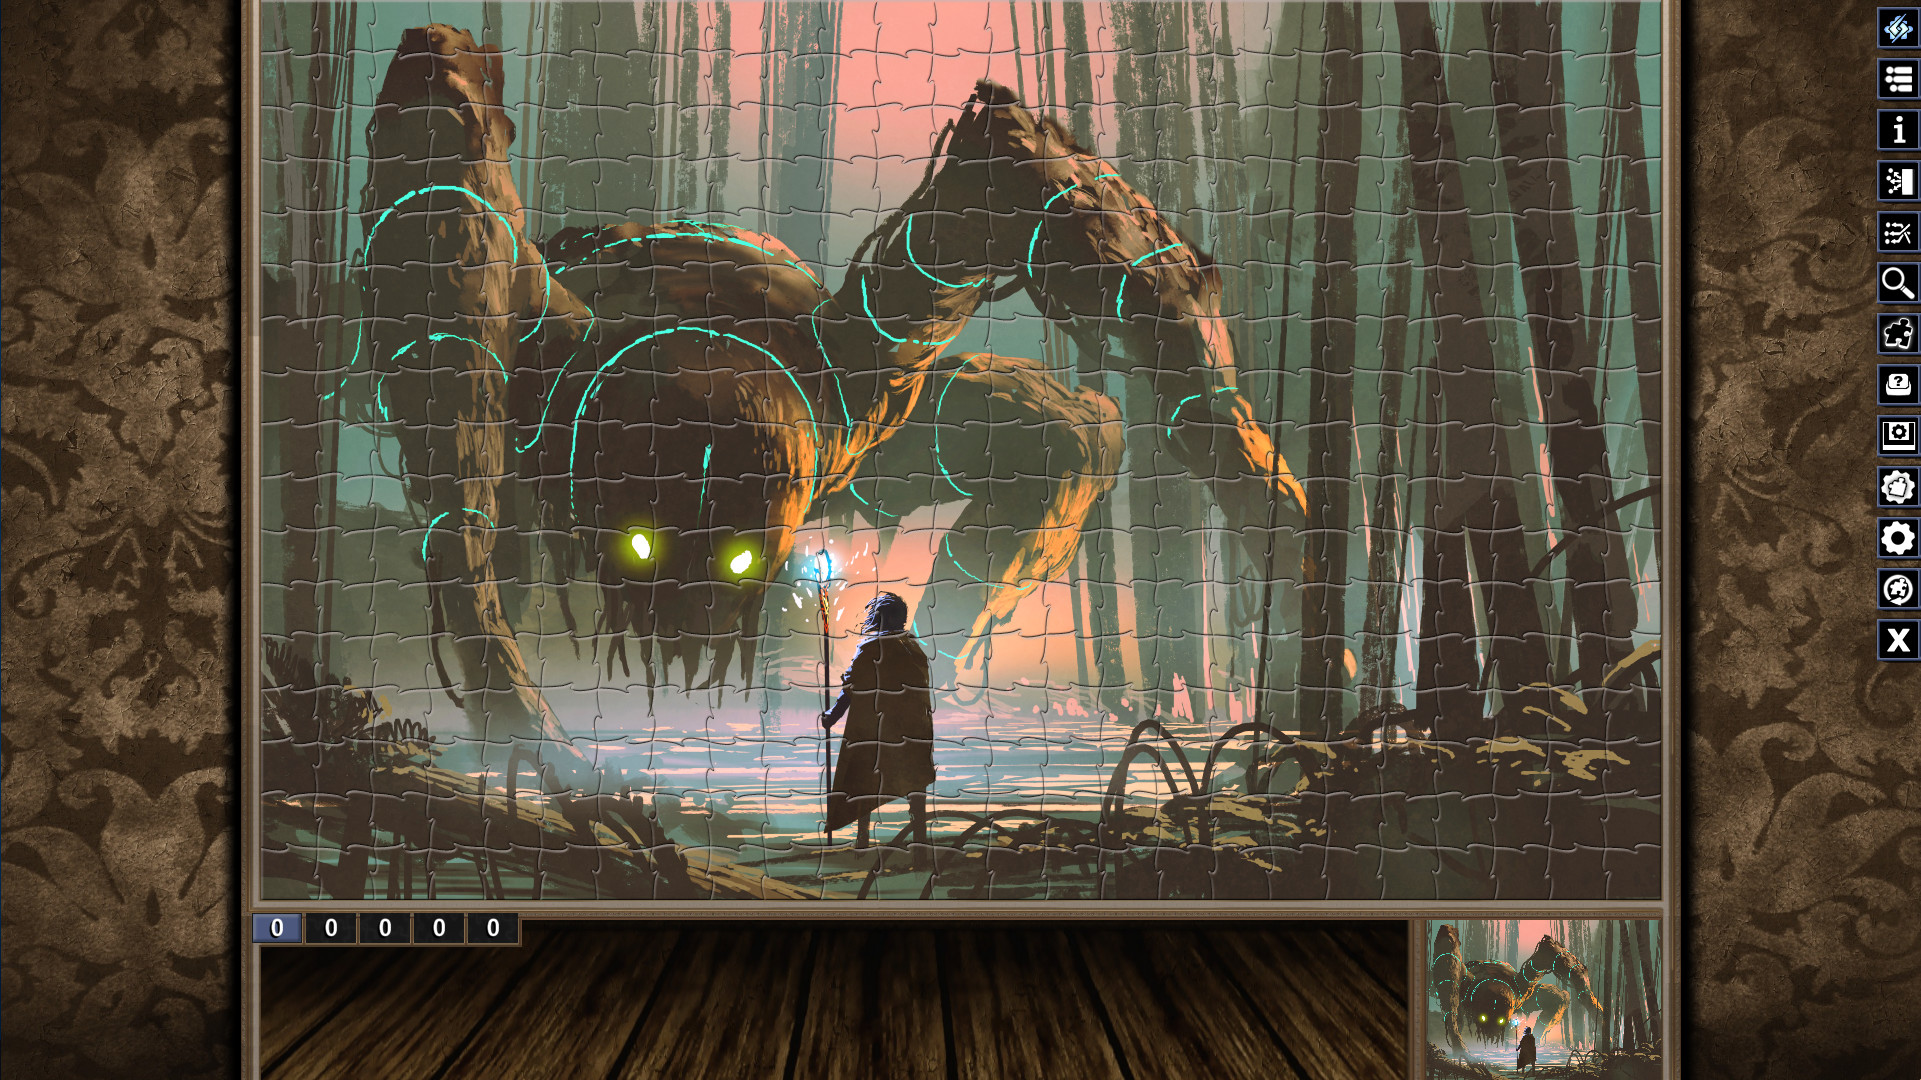The height and width of the screenshot is (1080, 1921).
Task: Select the shuffle pieces tool
Action: (x=1897, y=232)
